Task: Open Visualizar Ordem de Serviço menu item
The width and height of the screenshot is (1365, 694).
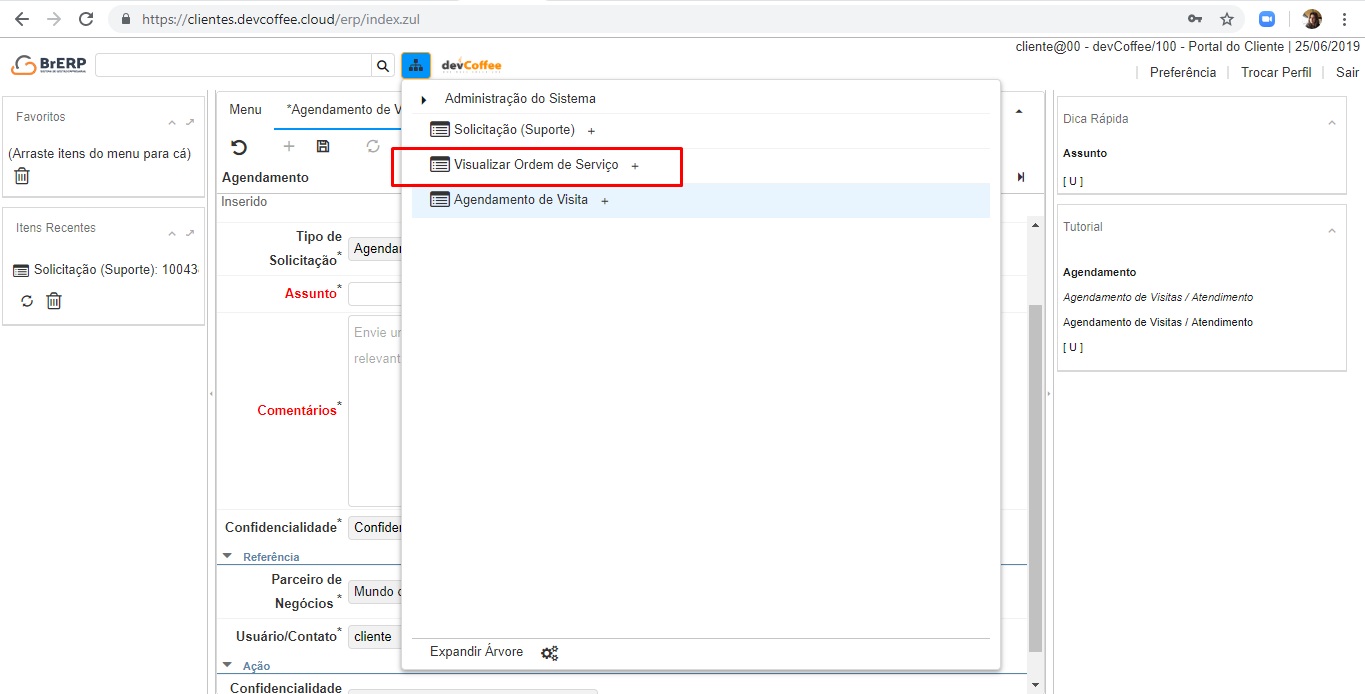Action: (536, 165)
